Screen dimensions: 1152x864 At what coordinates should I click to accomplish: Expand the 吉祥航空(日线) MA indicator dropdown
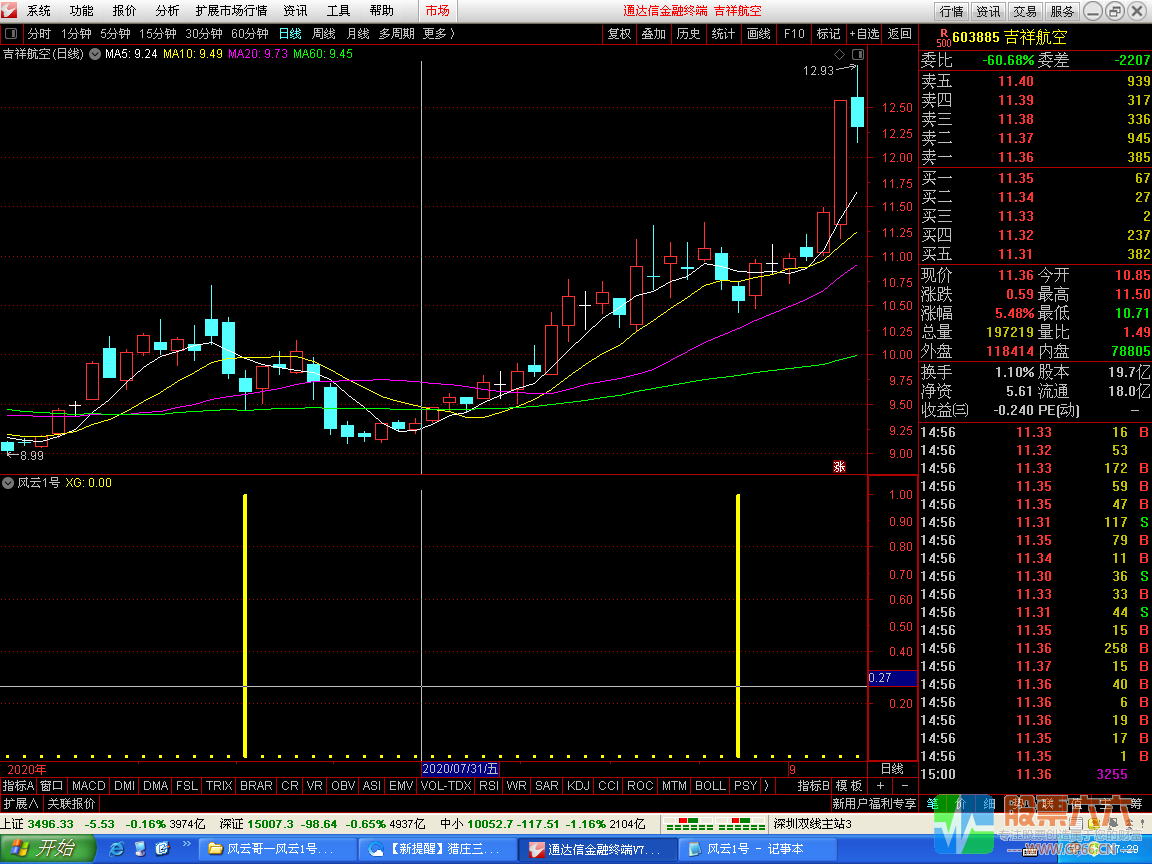pyautogui.click(x=95, y=54)
